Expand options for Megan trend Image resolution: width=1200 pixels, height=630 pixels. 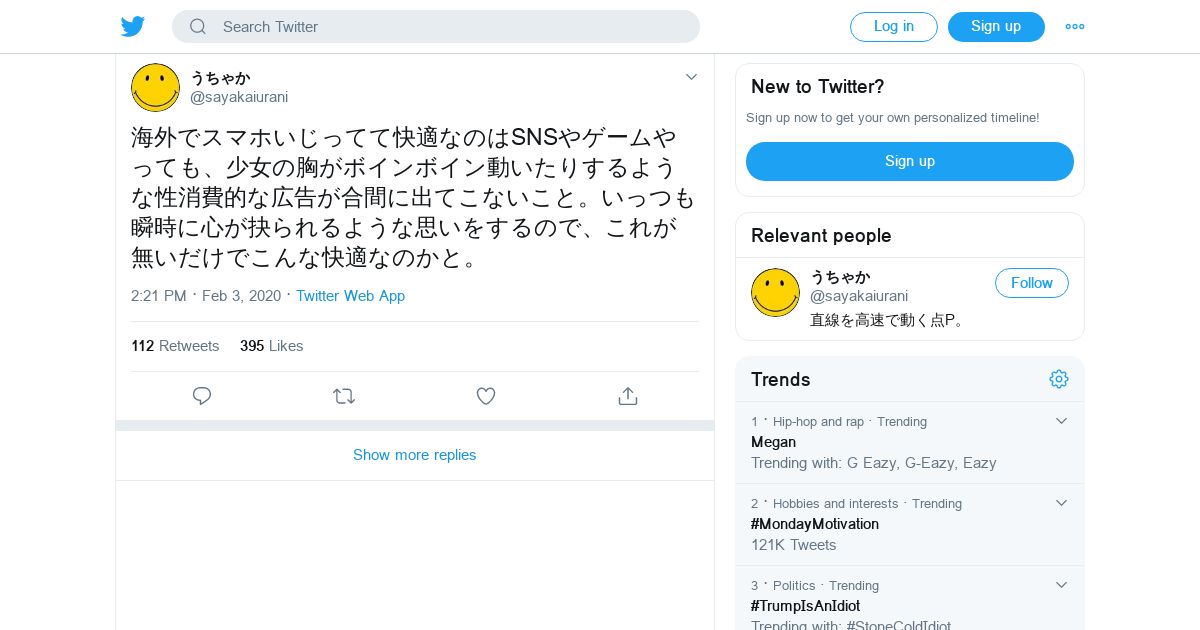pyautogui.click(x=1062, y=421)
